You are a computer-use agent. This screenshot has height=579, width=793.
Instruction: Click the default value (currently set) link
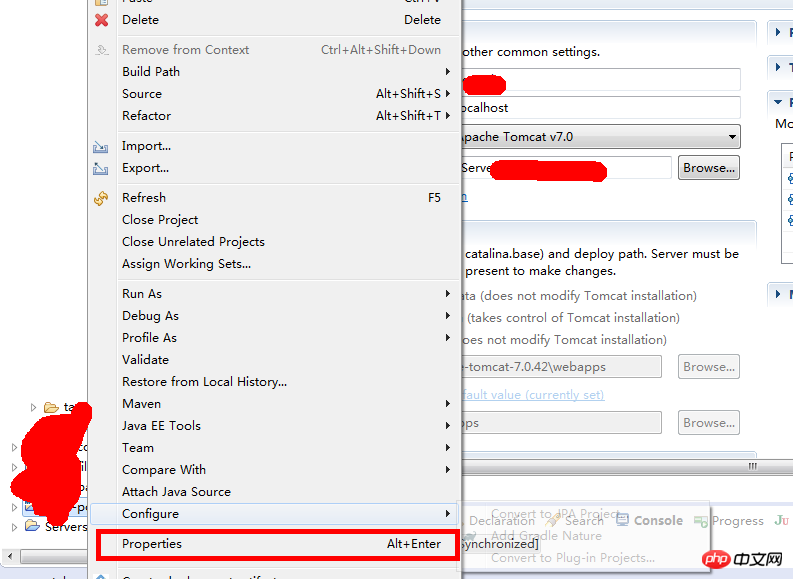pos(533,394)
